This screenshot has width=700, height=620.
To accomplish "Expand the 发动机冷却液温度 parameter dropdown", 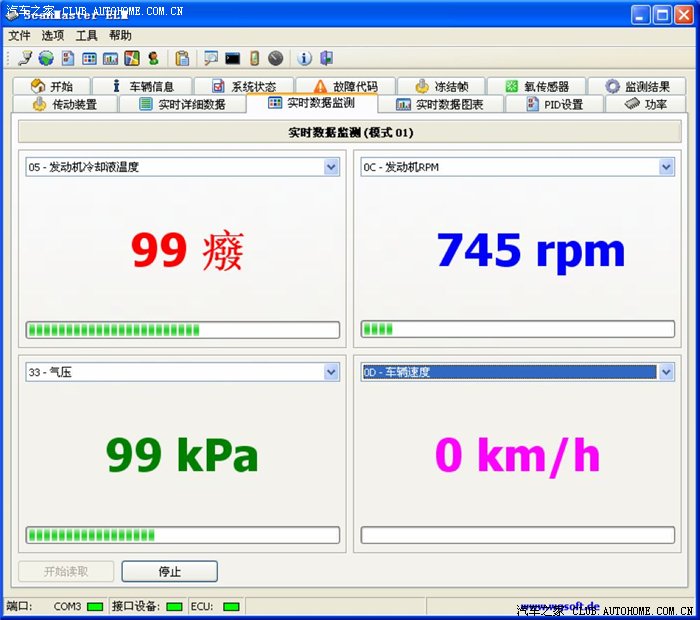I will pyautogui.click(x=332, y=167).
